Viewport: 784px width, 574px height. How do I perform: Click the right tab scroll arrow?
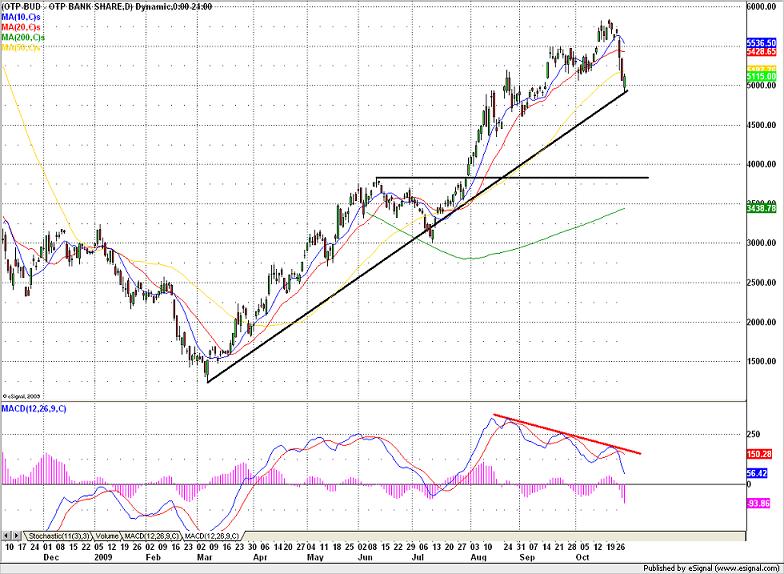pyautogui.click(x=19, y=536)
